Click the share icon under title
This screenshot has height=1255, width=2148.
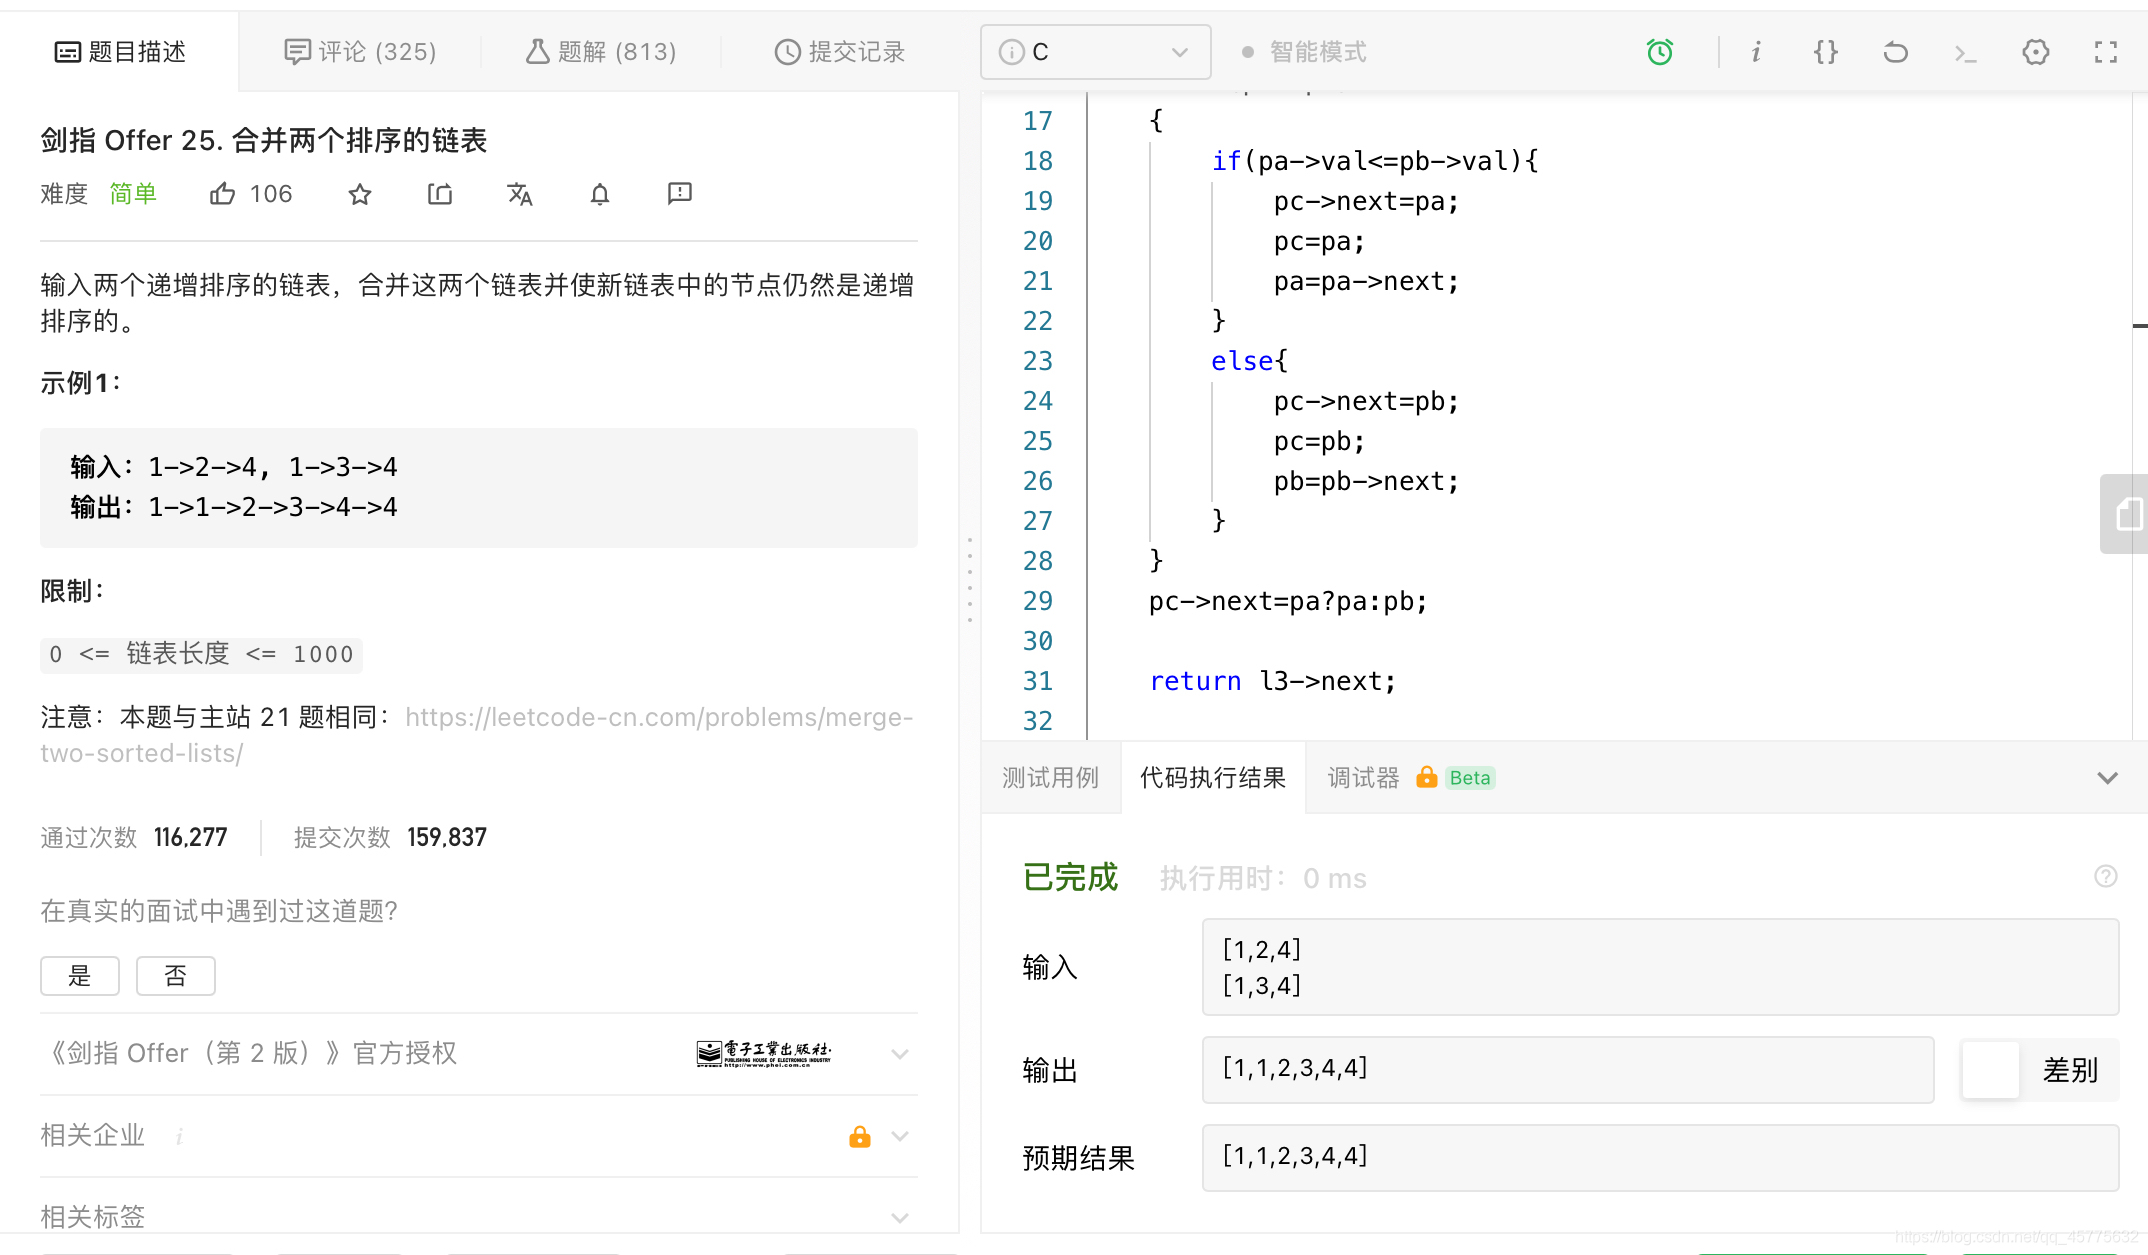(x=440, y=194)
